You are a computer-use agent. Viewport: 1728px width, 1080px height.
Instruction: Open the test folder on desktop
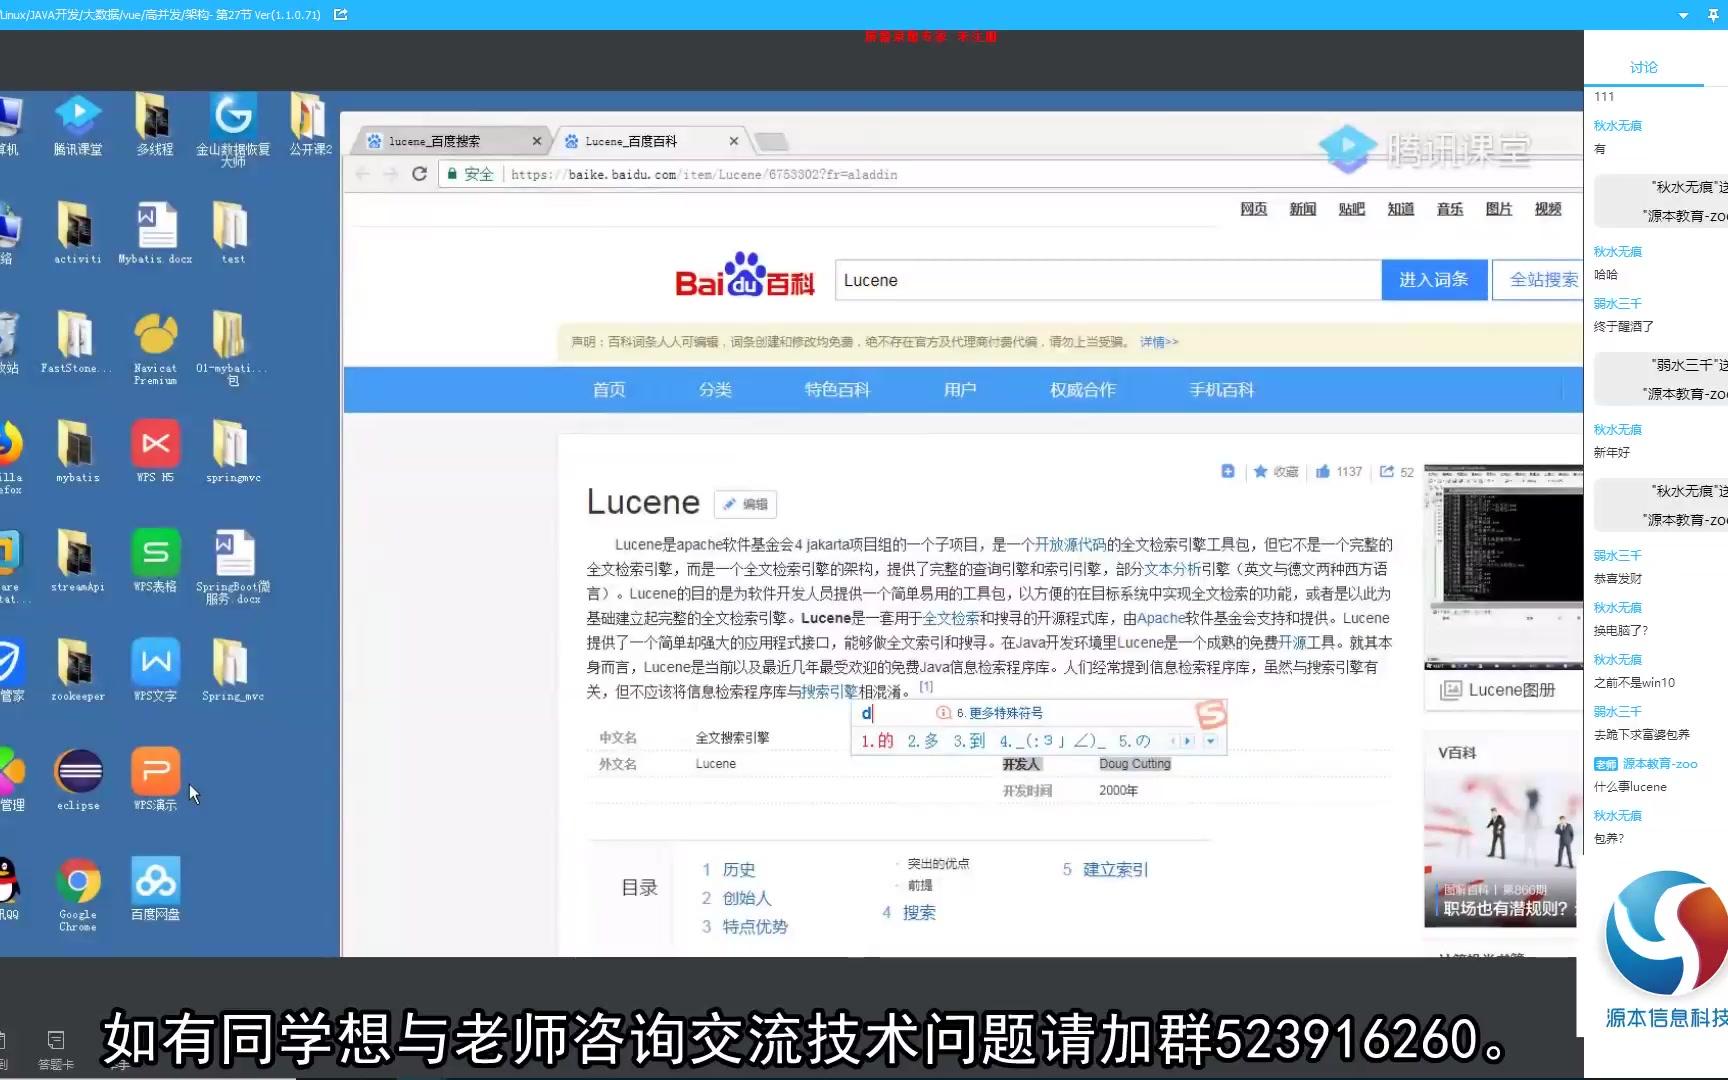point(233,233)
